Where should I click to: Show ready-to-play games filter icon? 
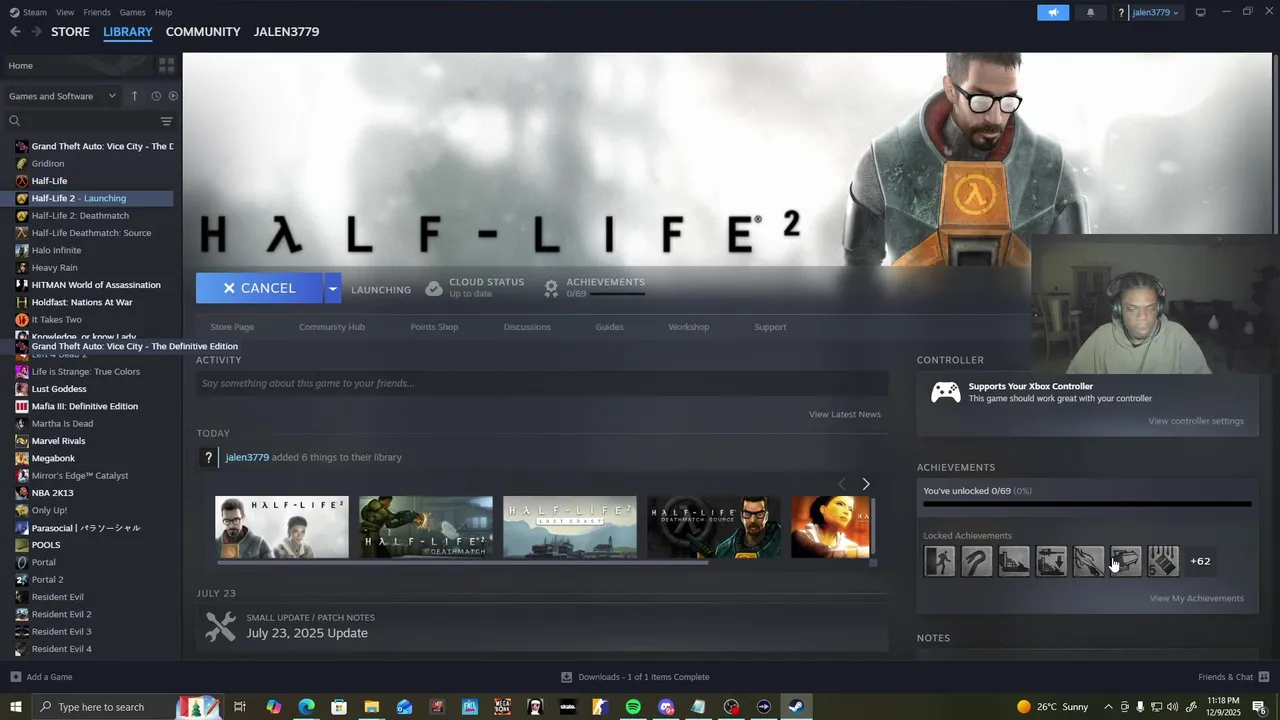tap(173, 96)
